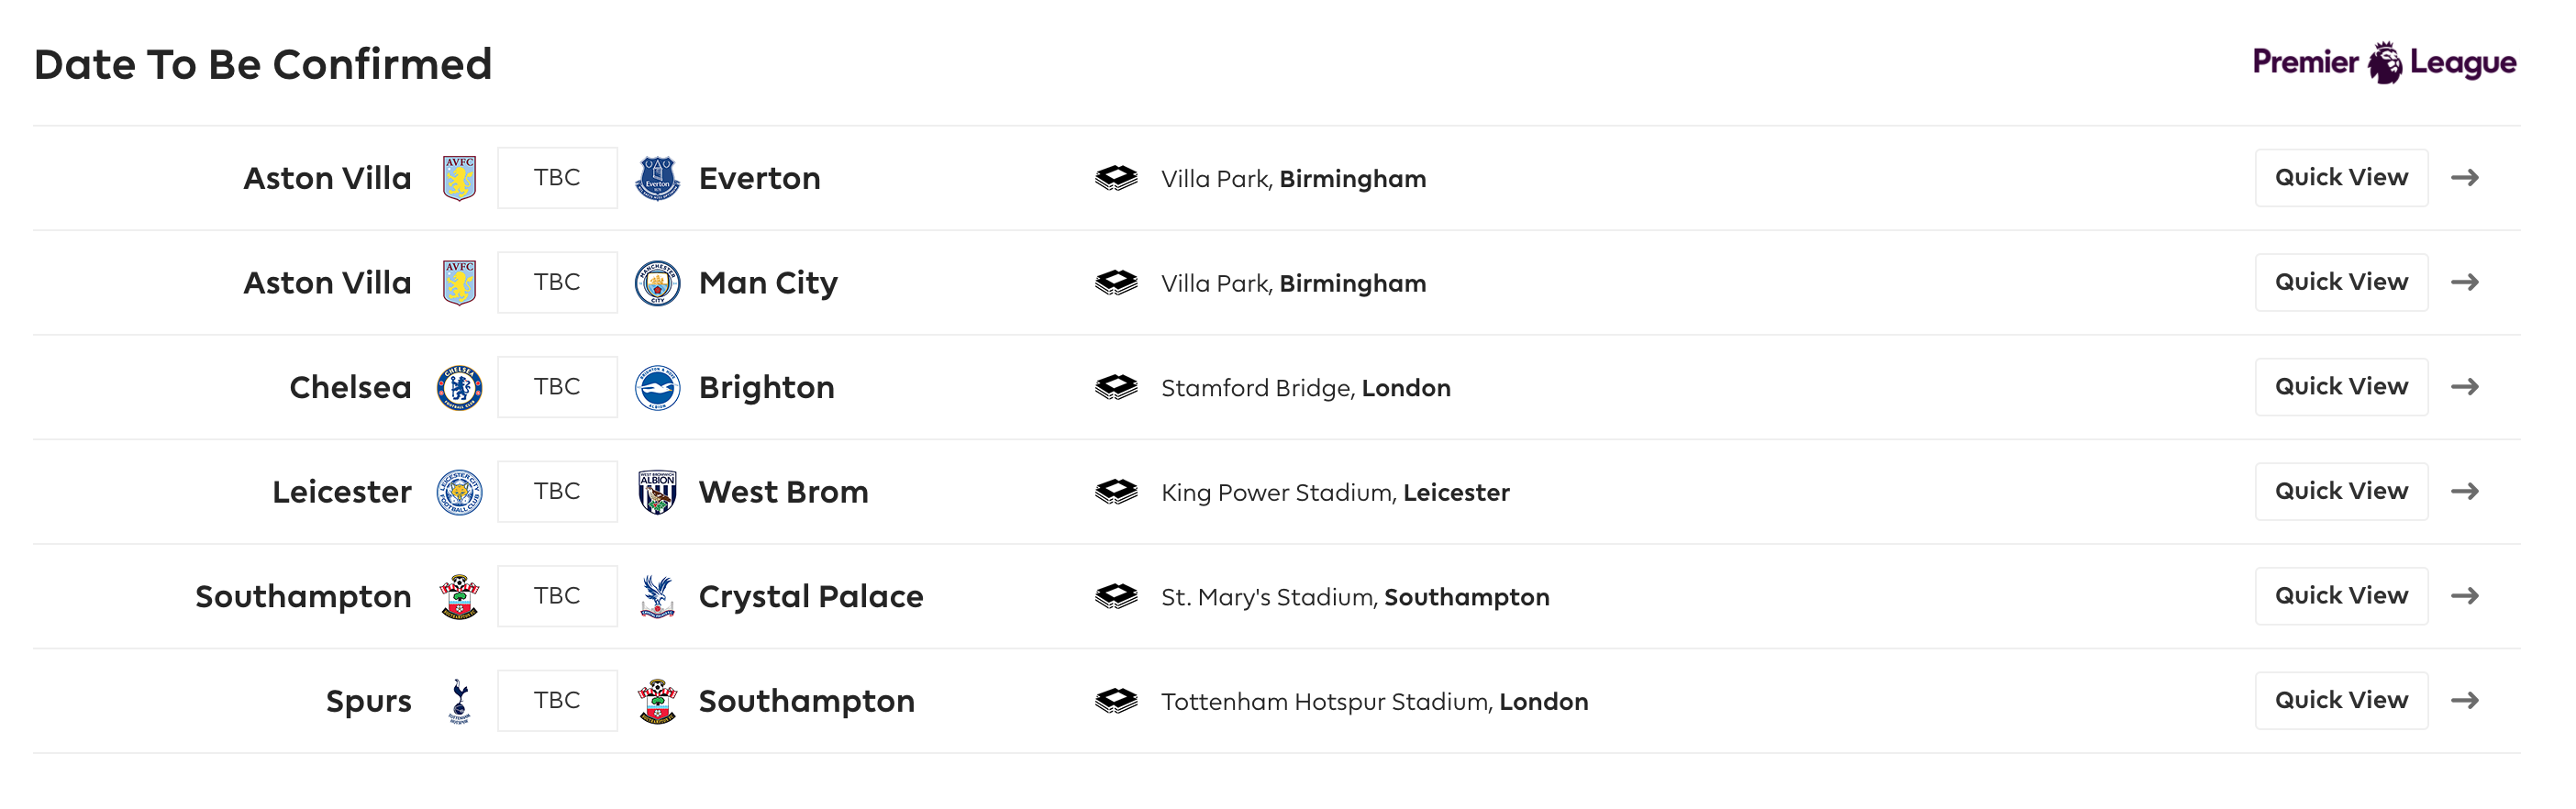
Task: Expand Quick View for Leicester vs West Brom
Action: [x=2341, y=492]
